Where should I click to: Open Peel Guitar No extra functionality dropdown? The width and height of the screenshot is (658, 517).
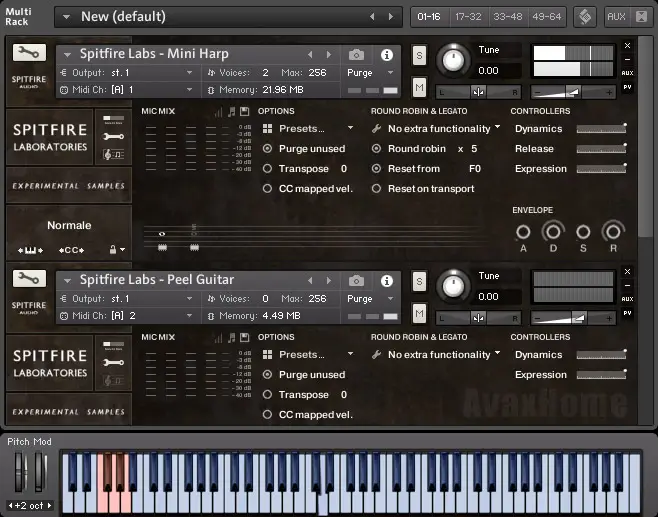(498, 353)
